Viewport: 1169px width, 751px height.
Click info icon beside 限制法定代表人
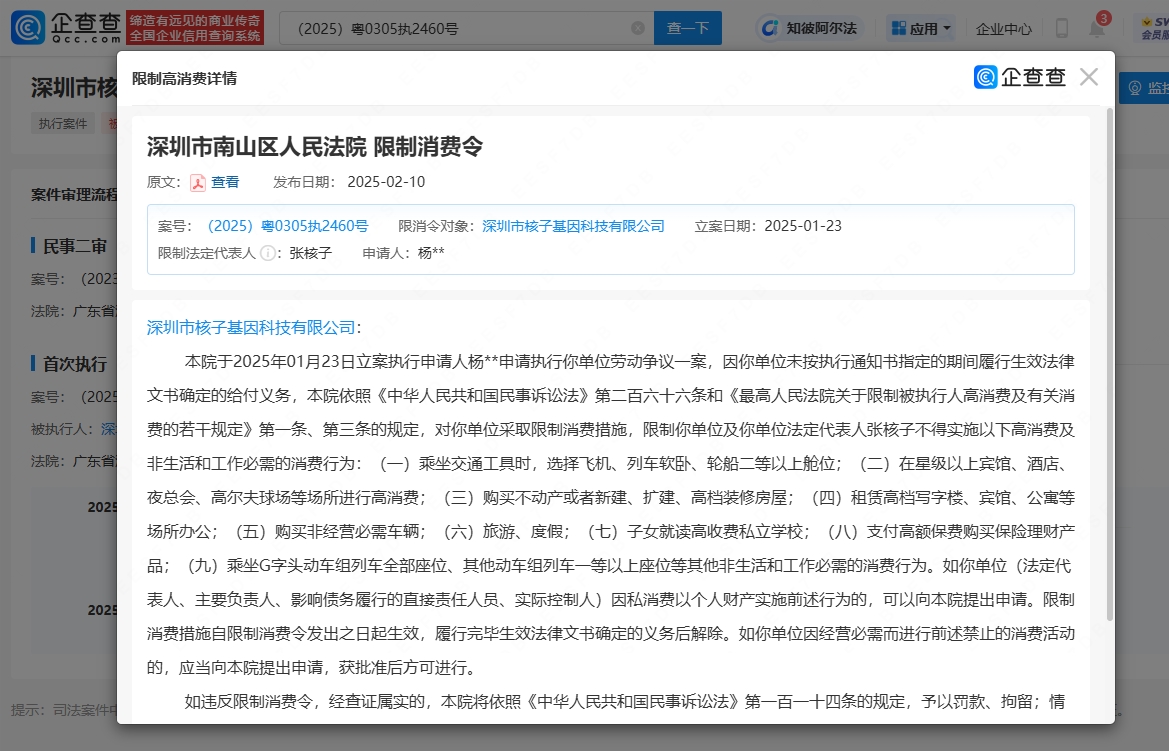[267, 254]
